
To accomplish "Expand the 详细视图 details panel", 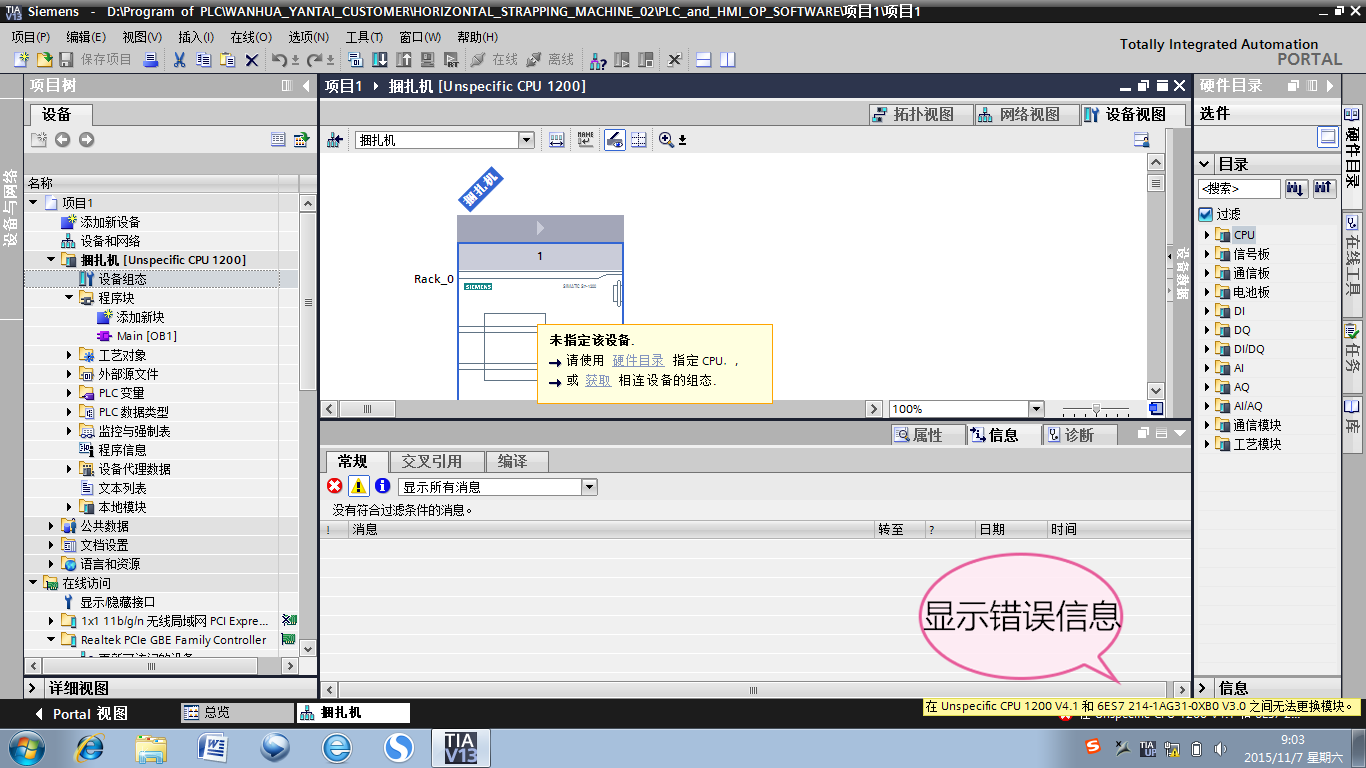I will tap(33, 688).
